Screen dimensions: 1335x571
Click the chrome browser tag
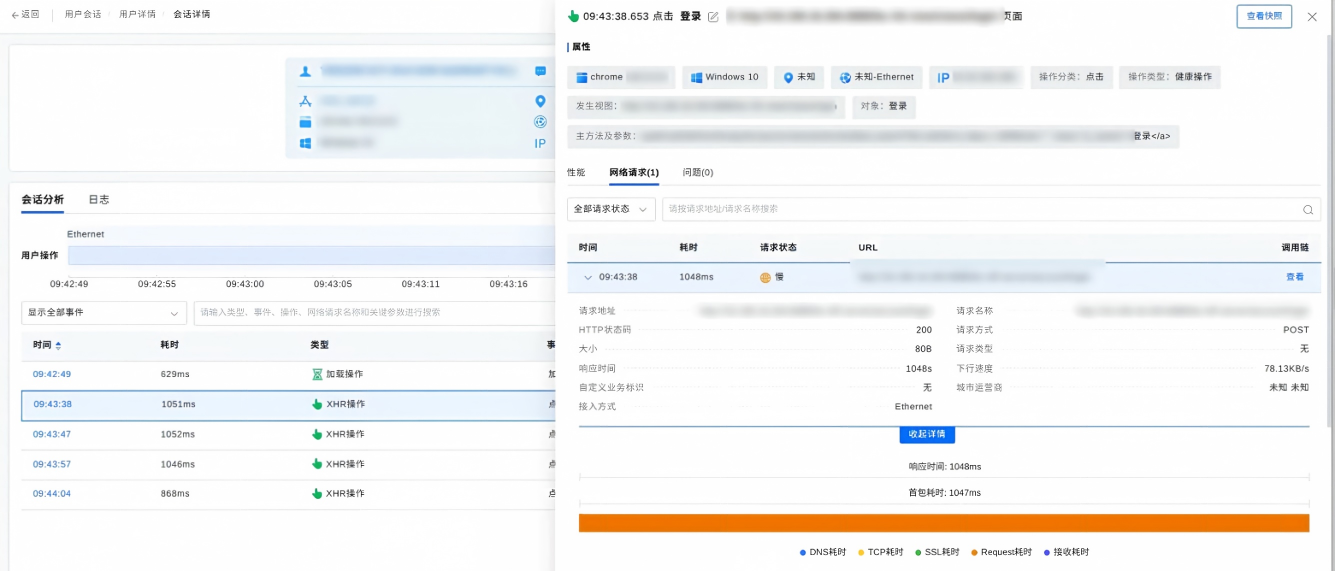pyautogui.click(x=621, y=77)
